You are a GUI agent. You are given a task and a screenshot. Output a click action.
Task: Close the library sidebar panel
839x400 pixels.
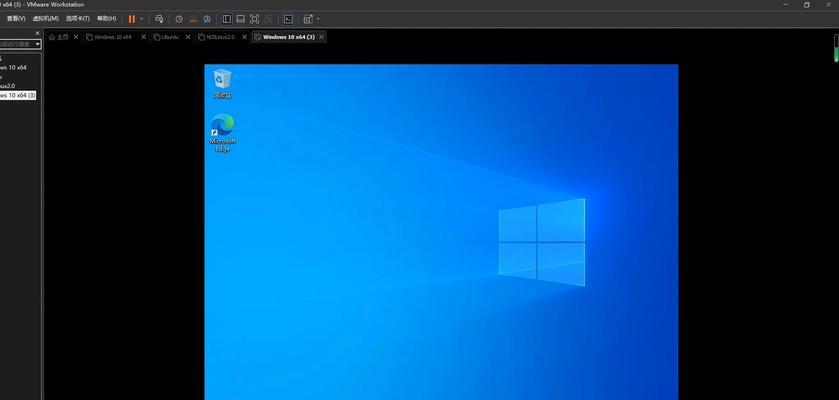[x=37, y=33]
